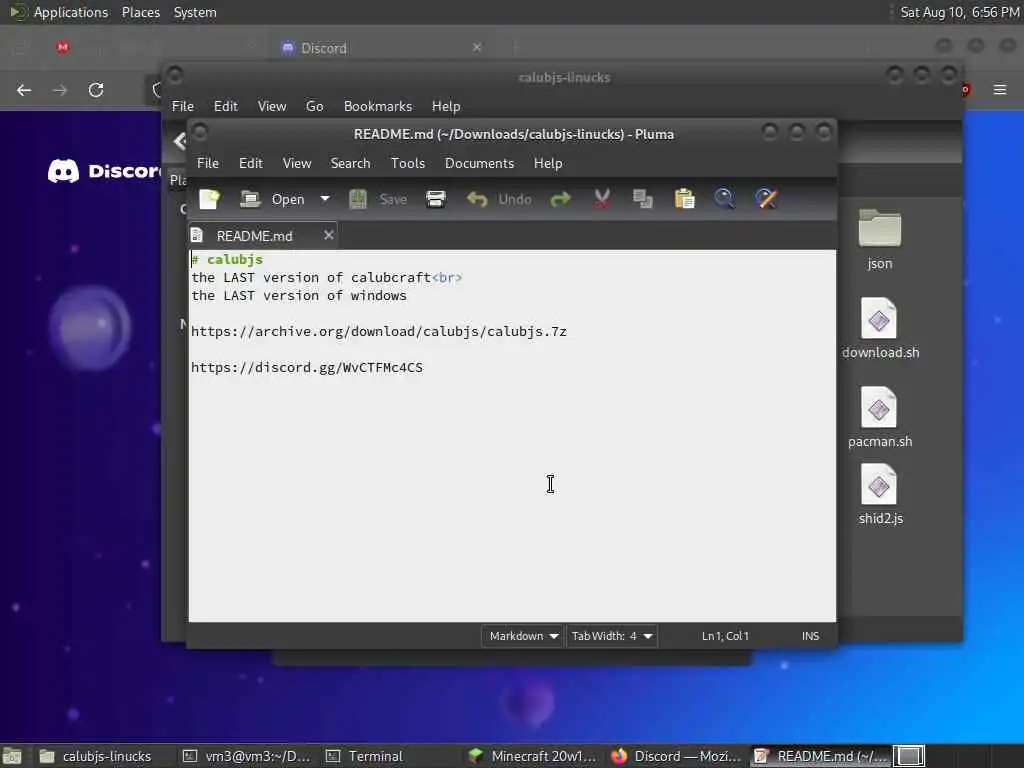This screenshot has width=1024, height=768.
Task: Open the file manager's View menu
Action: pos(272,106)
